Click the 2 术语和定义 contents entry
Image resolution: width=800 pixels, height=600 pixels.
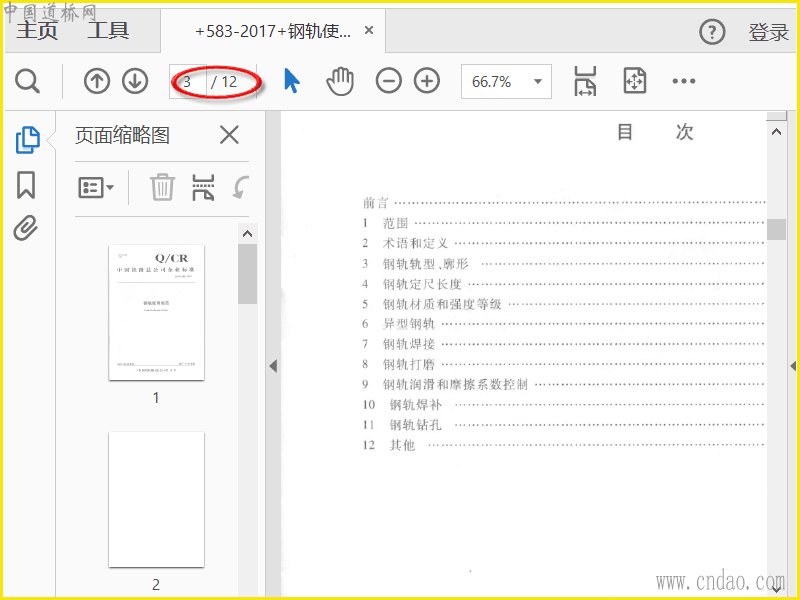tap(564, 243)
